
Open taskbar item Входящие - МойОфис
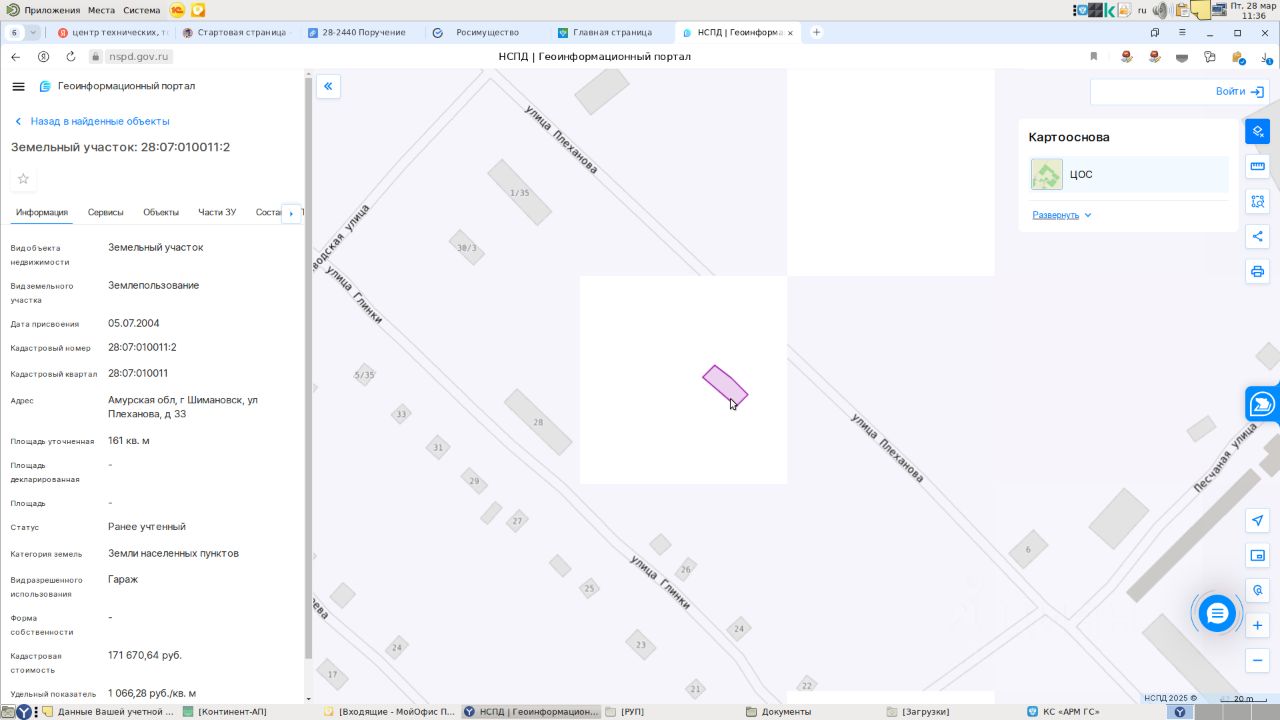point(390,712)
